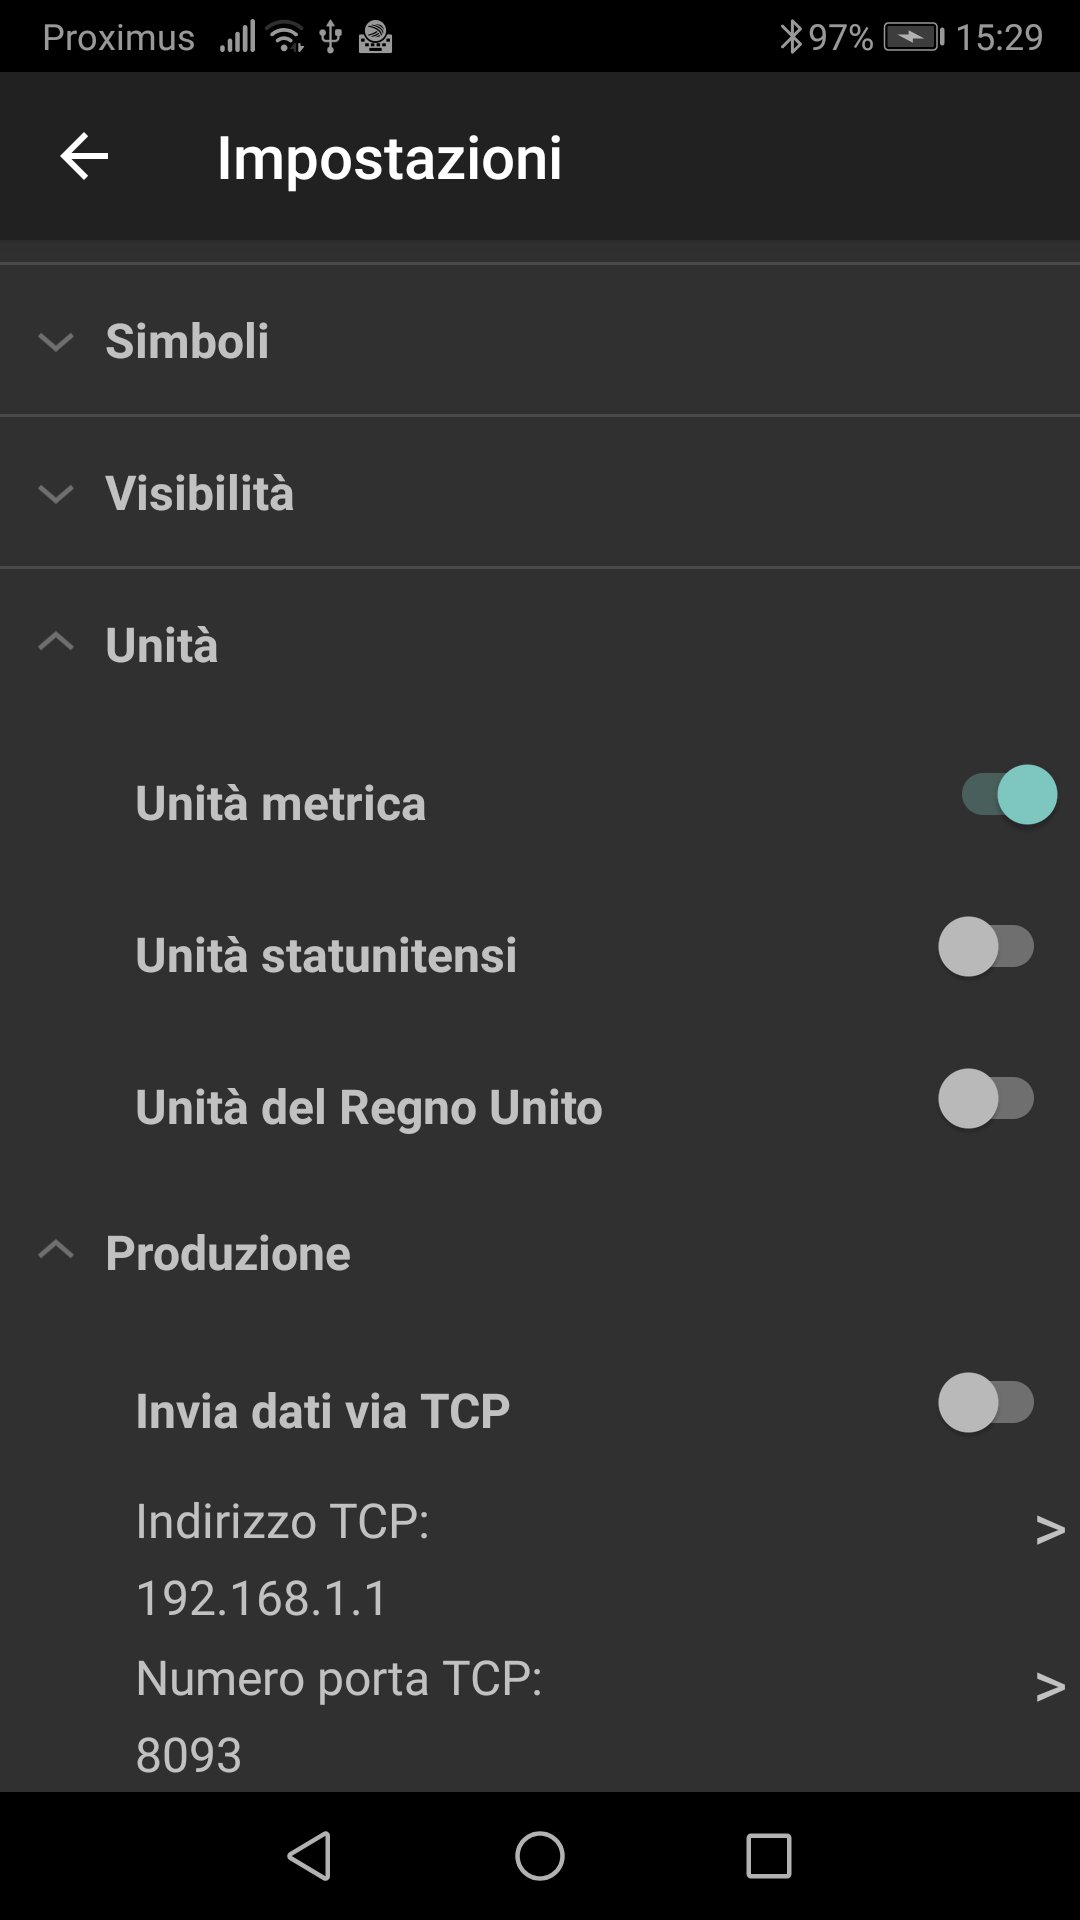Image resolution: width=1080 pixels, height=1920 pixels.
Task: Tap the USB connection status icon
Action: pos(330,38)
